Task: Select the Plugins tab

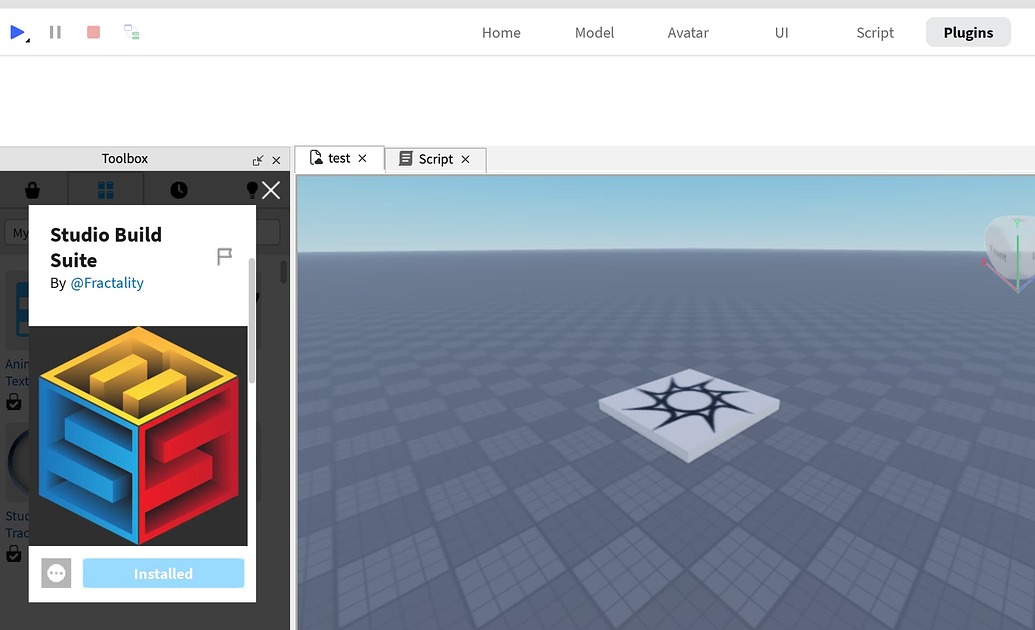Action: point(968,32)
